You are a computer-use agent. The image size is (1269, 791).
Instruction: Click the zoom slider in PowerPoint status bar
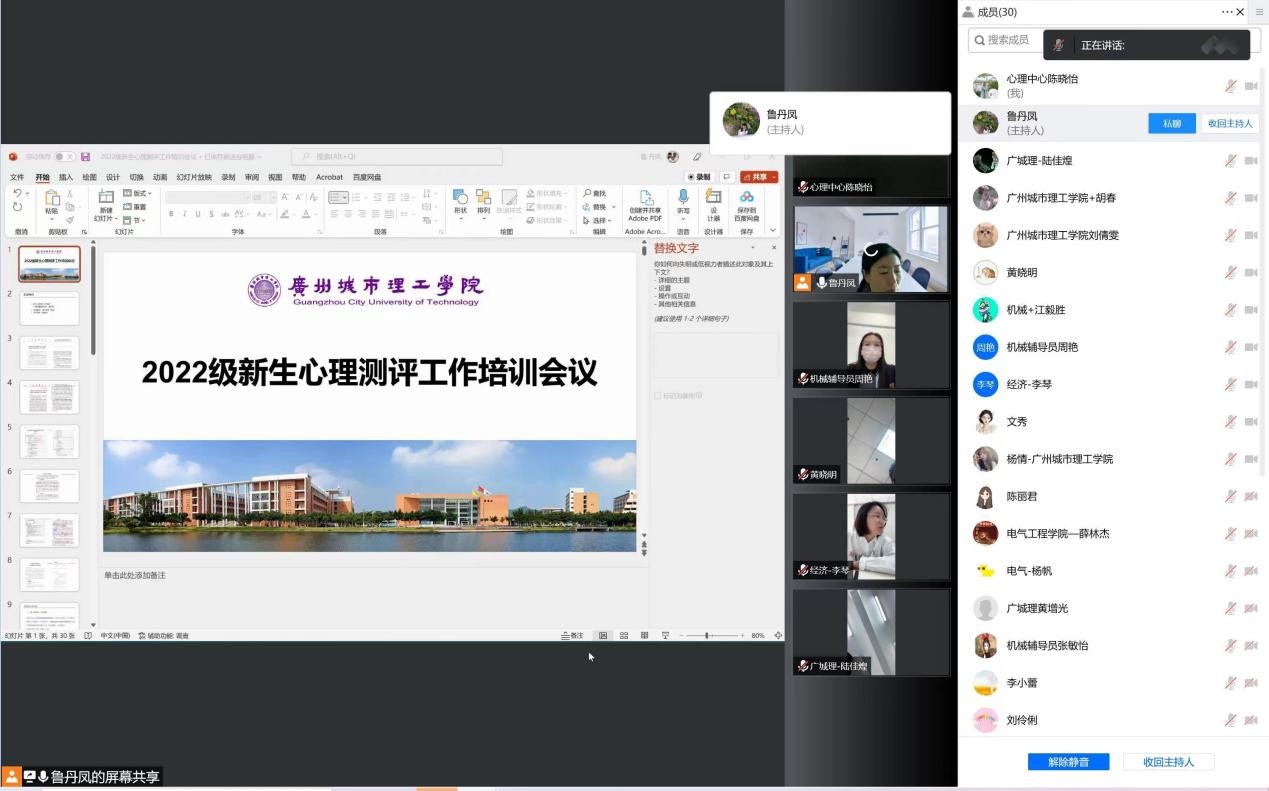tap(707, 636)
